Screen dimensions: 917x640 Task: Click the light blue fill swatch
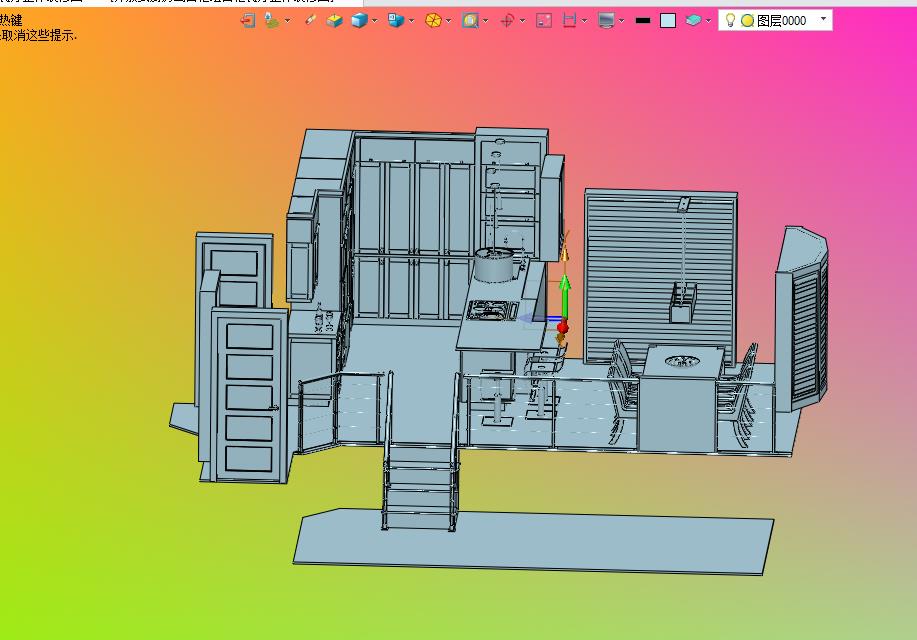[668, 20]
